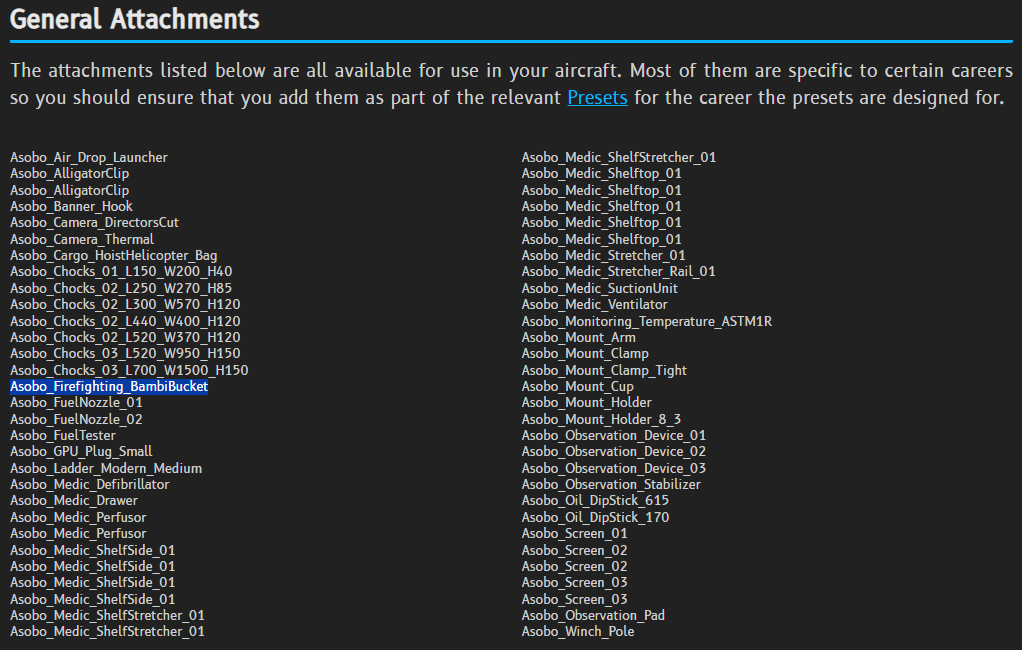Click the Asobo_Medic_Defibrillator entry
The image size is (1022, 650).
90,485
